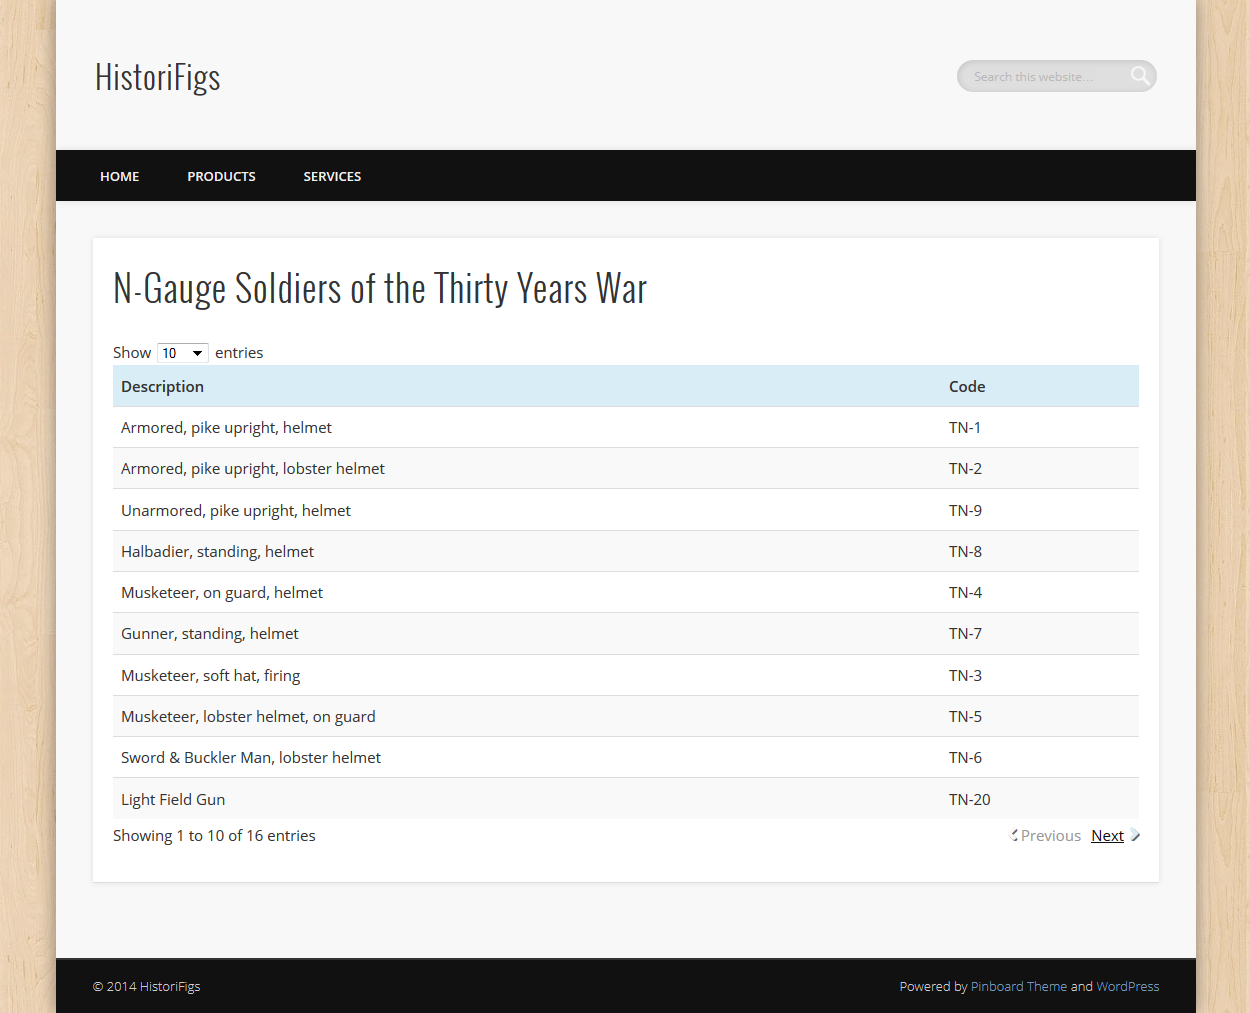Open the WordPress footer link

[x=1128, y=986]
